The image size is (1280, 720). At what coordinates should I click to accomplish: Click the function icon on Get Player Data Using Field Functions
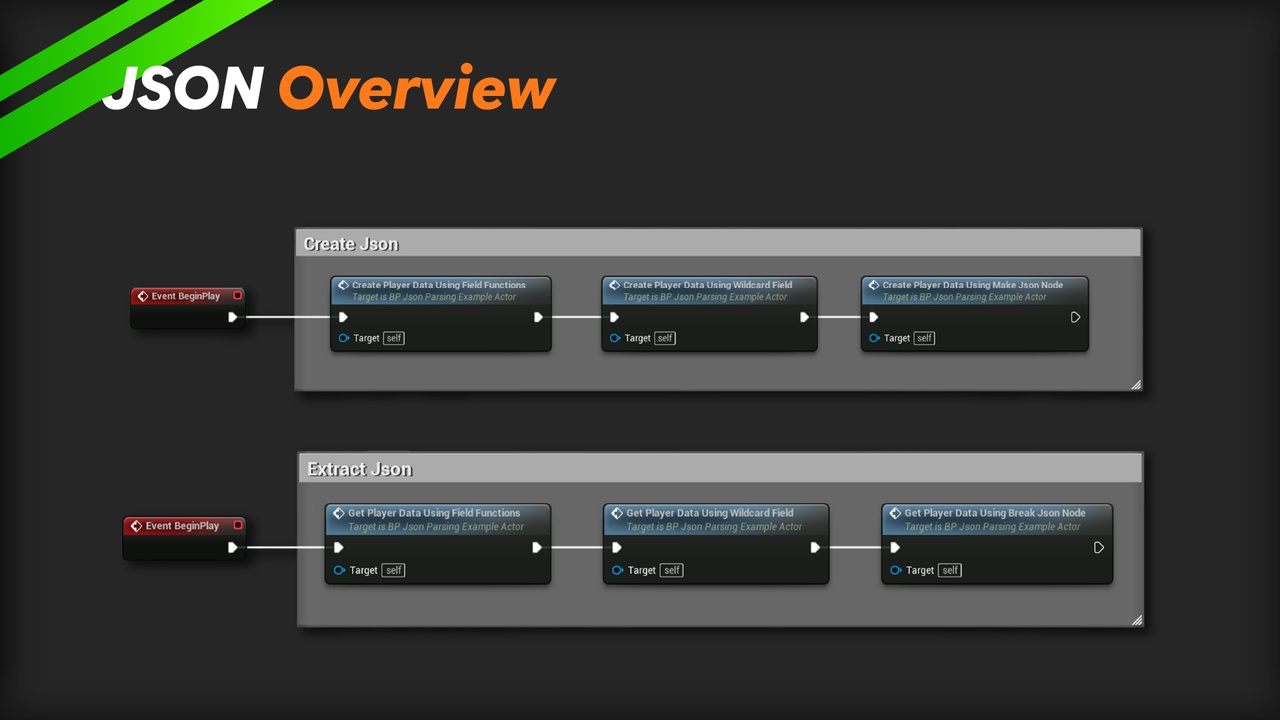(338, 513)
